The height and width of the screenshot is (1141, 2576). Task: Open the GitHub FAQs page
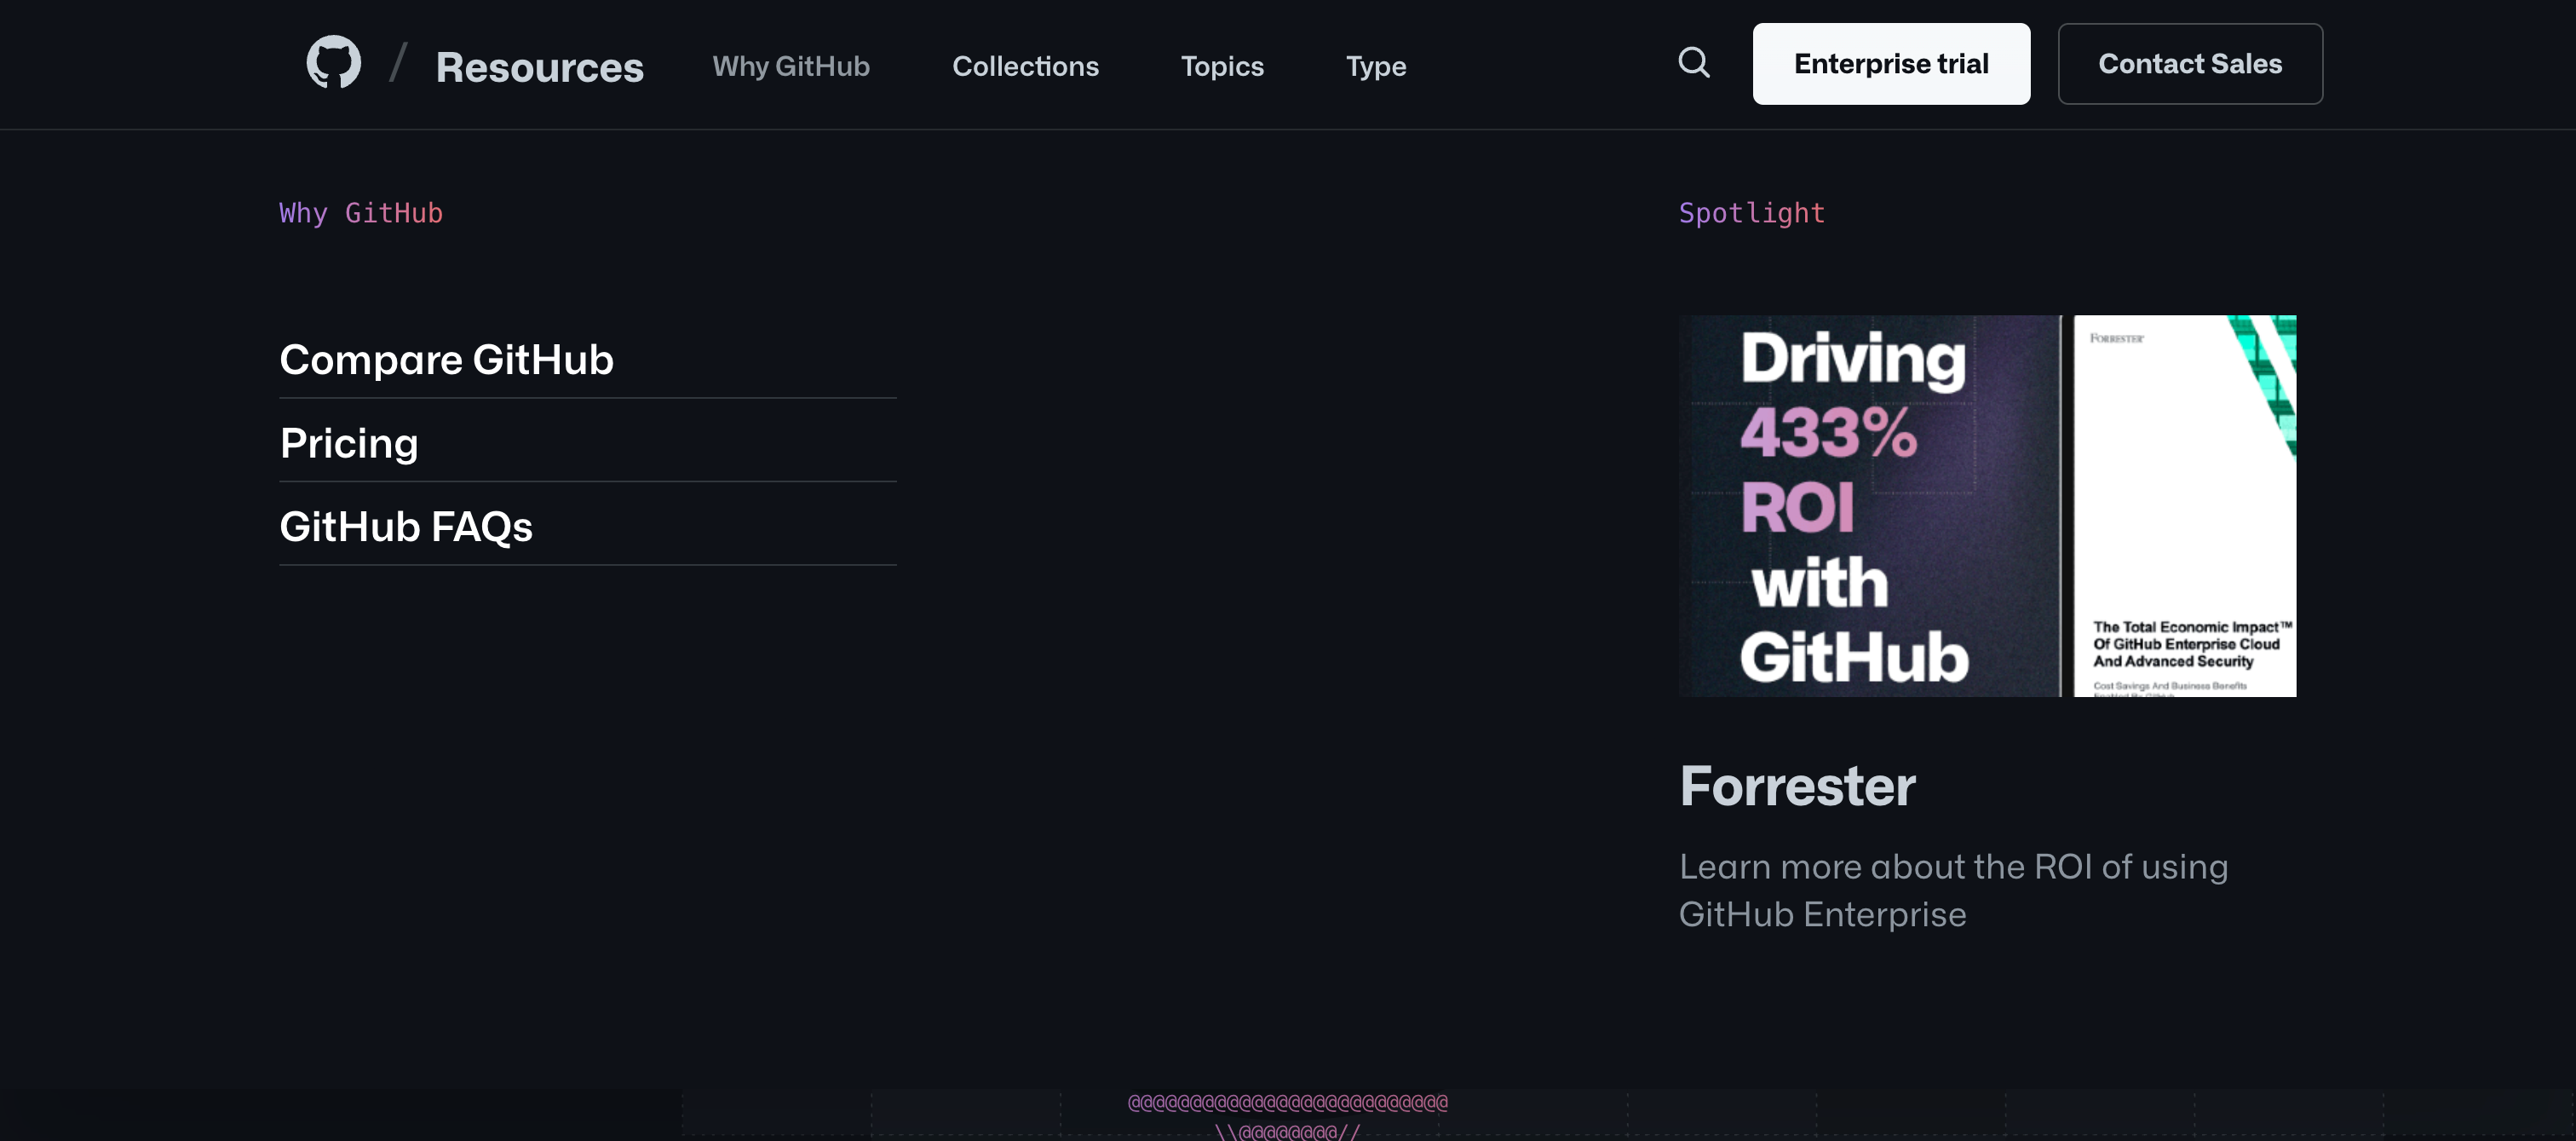[x=407, y=525]
